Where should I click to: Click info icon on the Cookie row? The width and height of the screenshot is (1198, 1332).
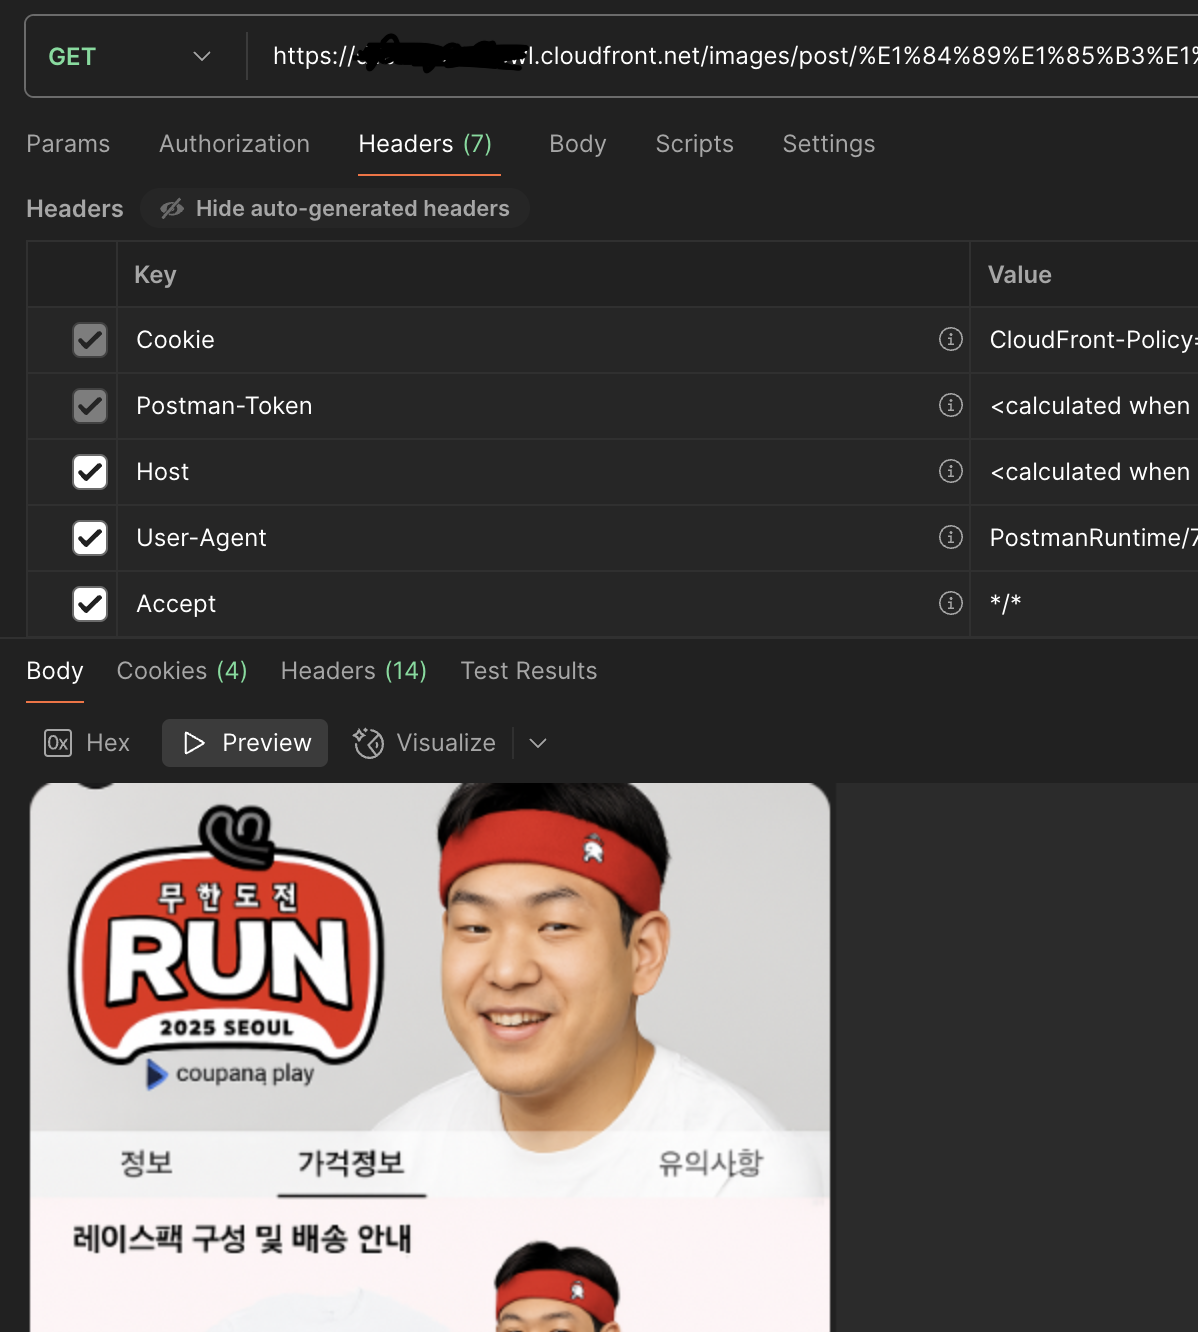[x=951, y=339]
